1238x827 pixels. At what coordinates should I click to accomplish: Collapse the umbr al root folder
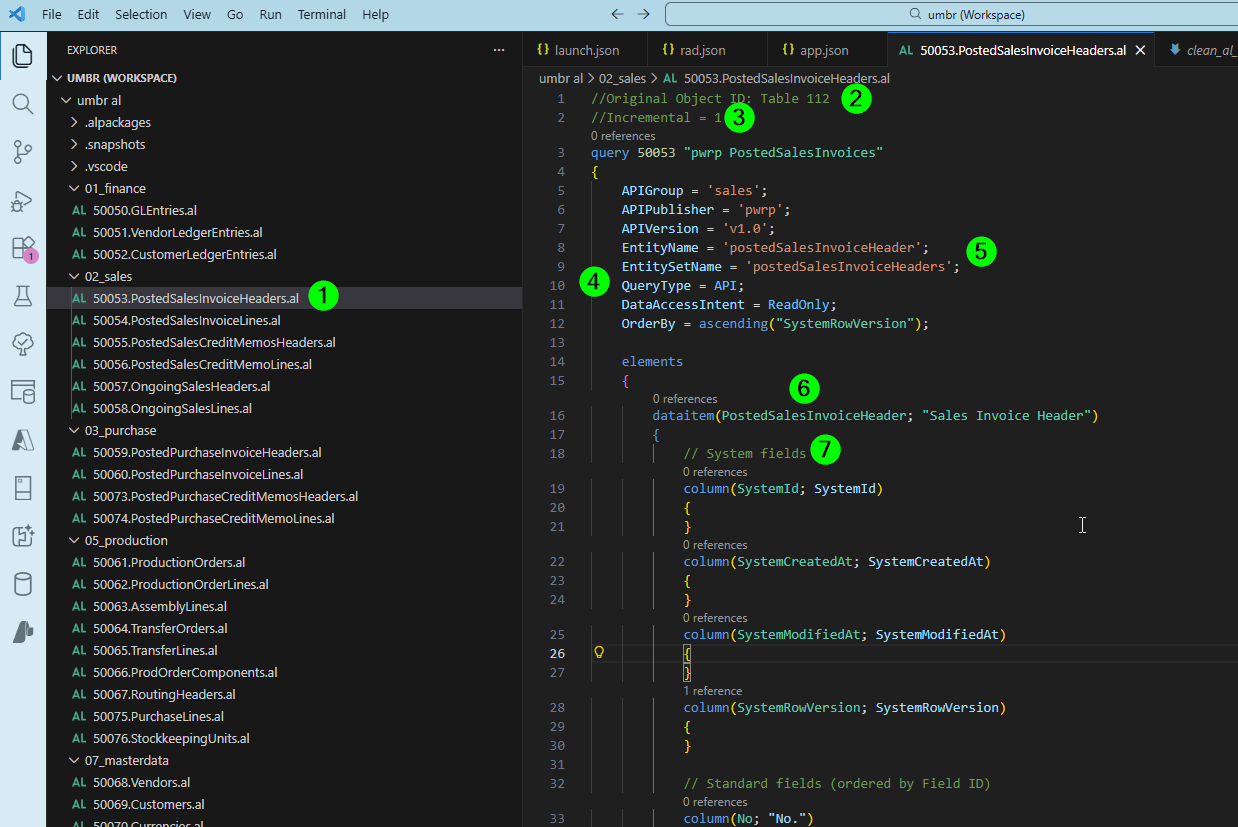(x=284, y=100)
